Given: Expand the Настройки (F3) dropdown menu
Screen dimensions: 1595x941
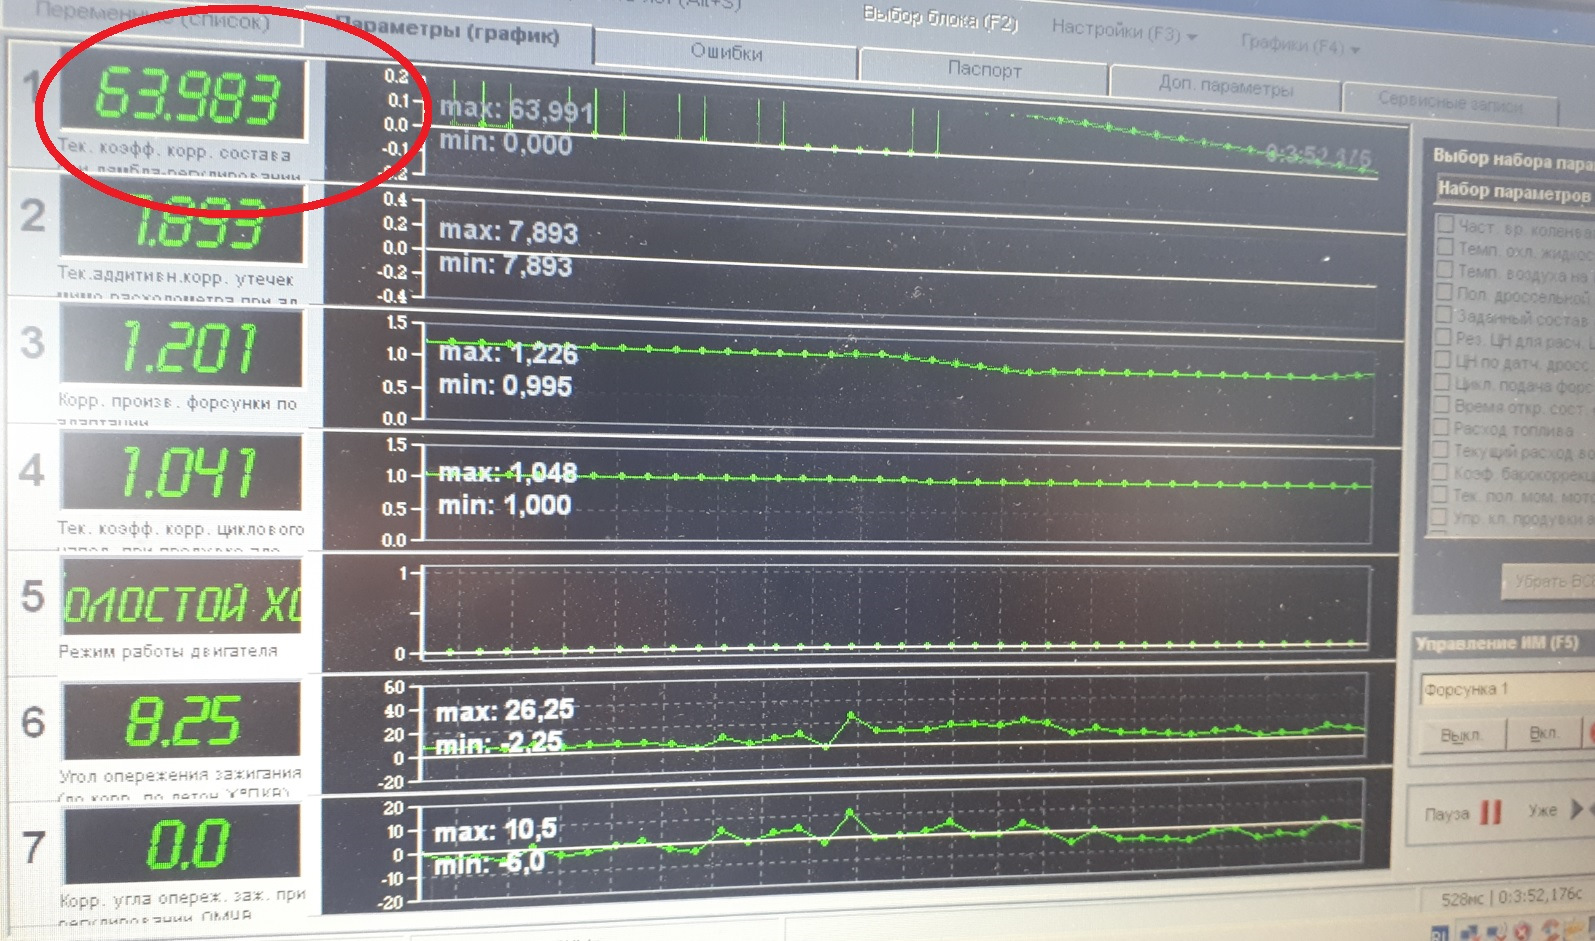Looking at the screenshot, I should [x=1123, y=32].
